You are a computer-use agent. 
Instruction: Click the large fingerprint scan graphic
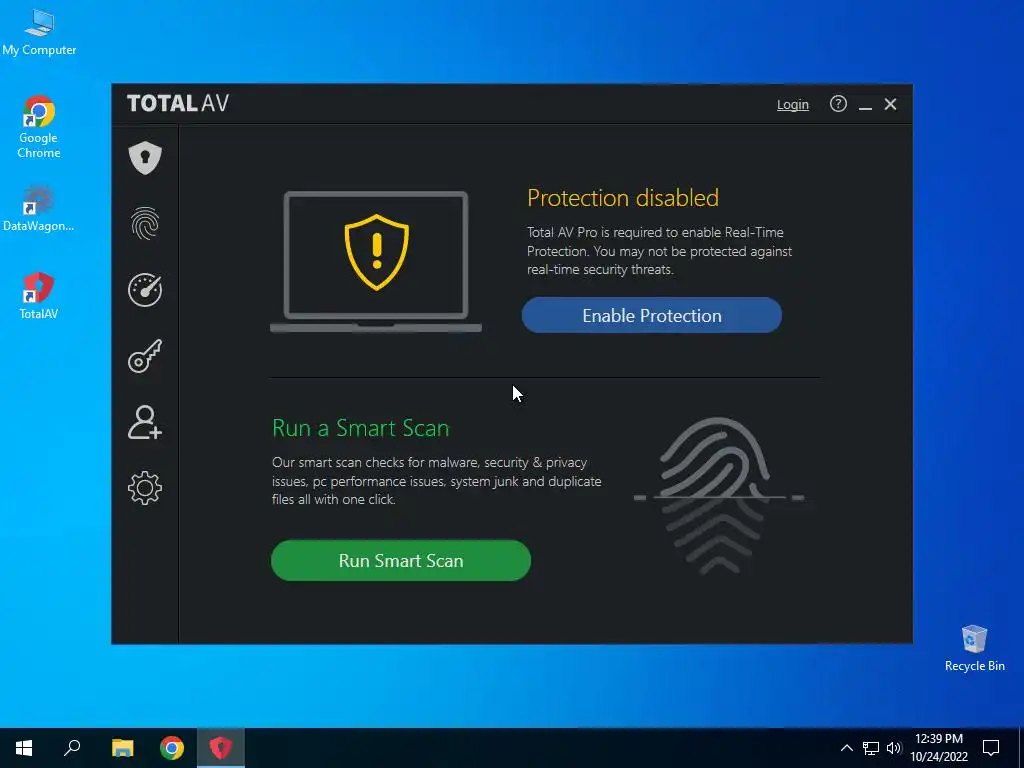point(718,496)
